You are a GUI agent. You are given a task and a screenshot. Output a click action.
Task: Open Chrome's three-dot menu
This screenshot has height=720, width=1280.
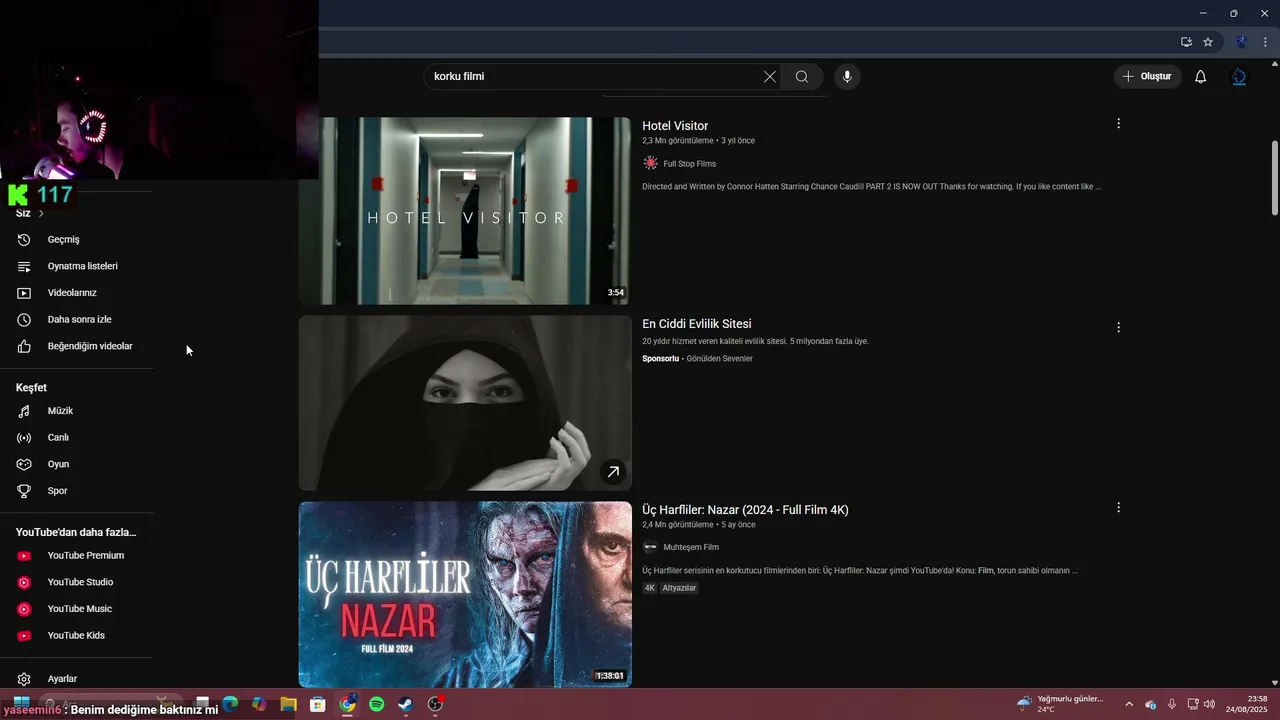coord(1265,42)
